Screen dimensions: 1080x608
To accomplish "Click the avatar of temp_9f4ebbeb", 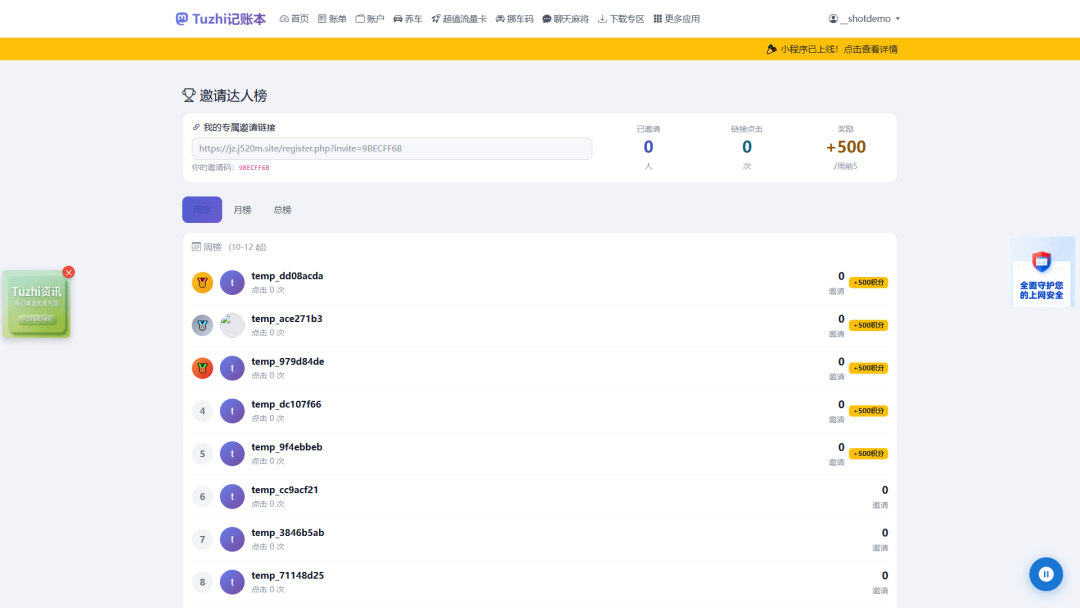I will coord(232,453).
